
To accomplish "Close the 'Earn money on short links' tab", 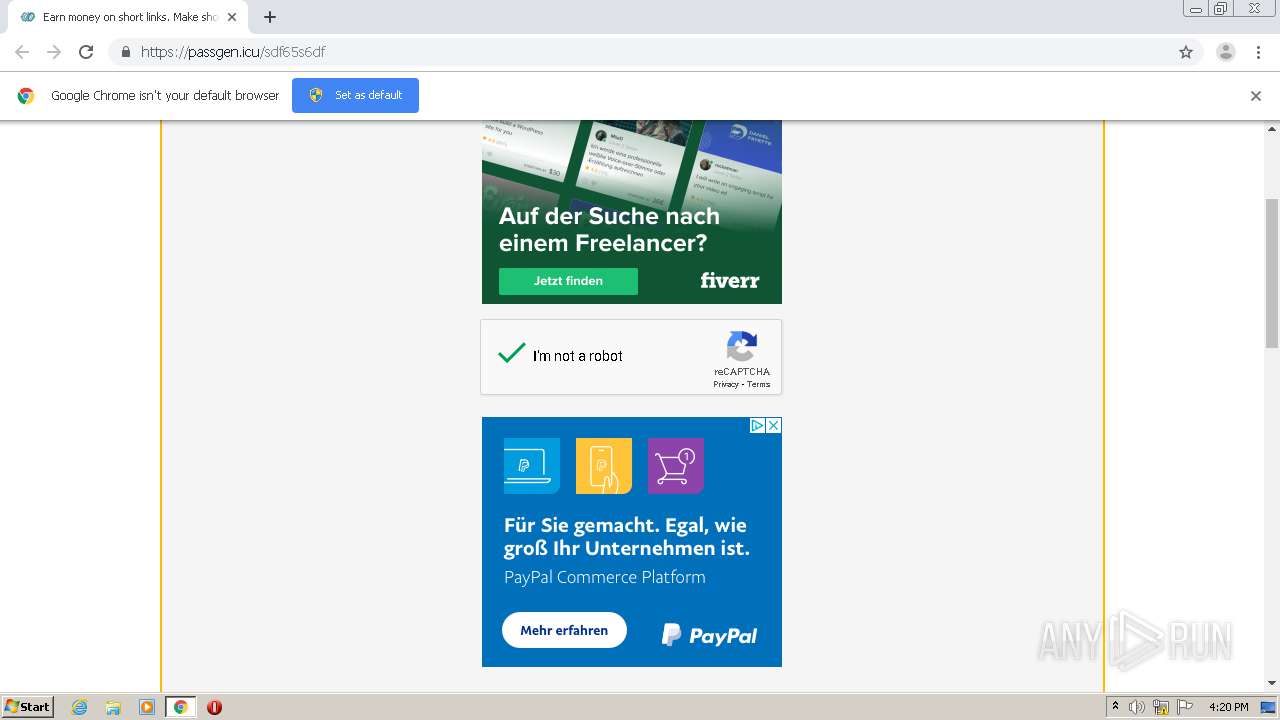I will [x=232, y=17].
